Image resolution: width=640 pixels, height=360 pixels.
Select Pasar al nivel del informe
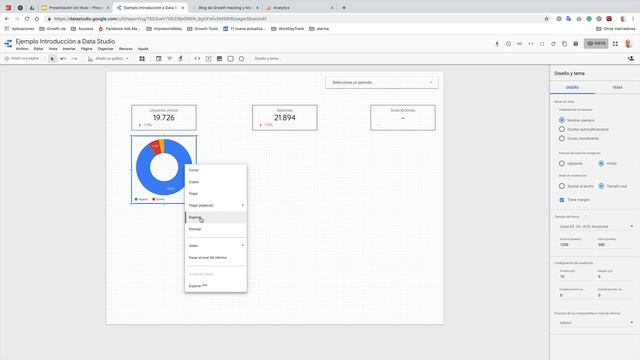[216, 258]
